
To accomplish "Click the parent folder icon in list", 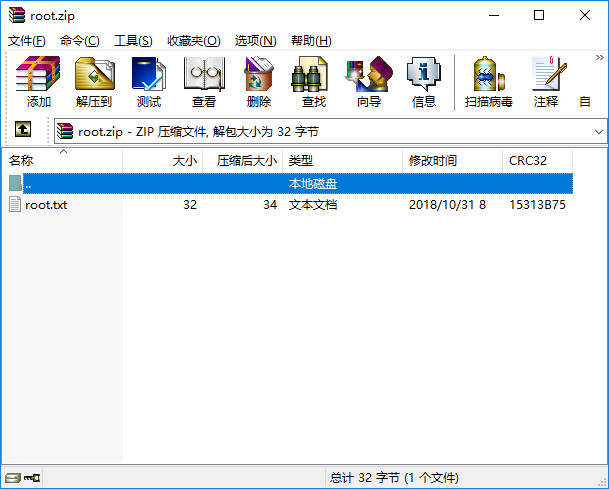I will [15, 183].
